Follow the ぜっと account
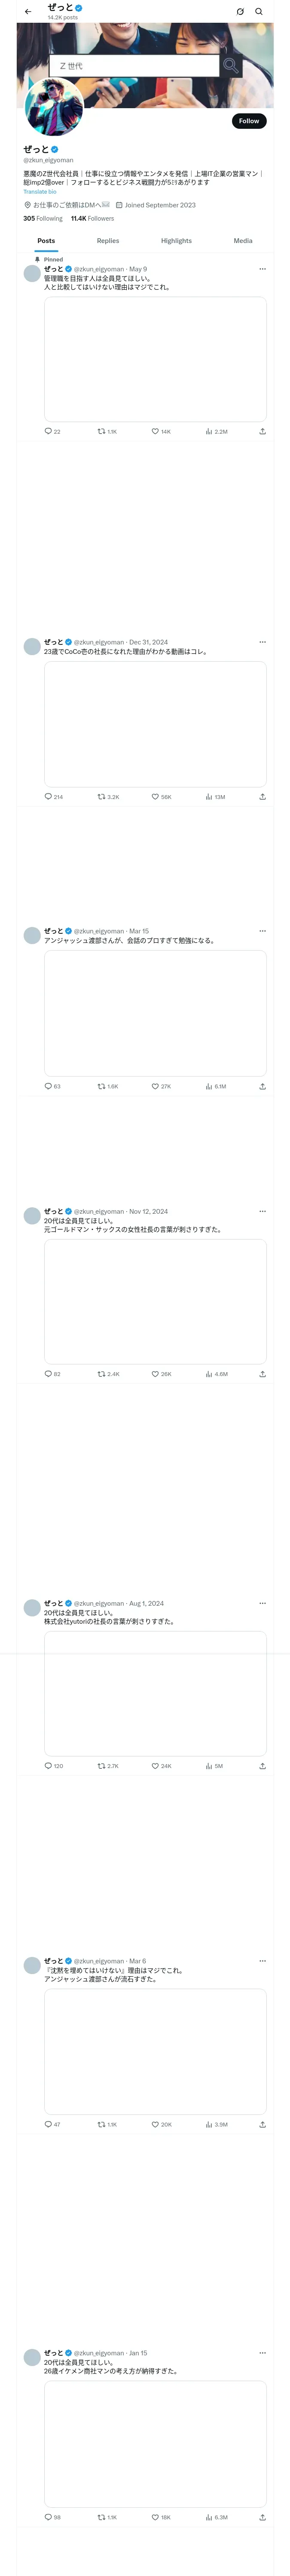The image size is (290, 2576). 249,121
